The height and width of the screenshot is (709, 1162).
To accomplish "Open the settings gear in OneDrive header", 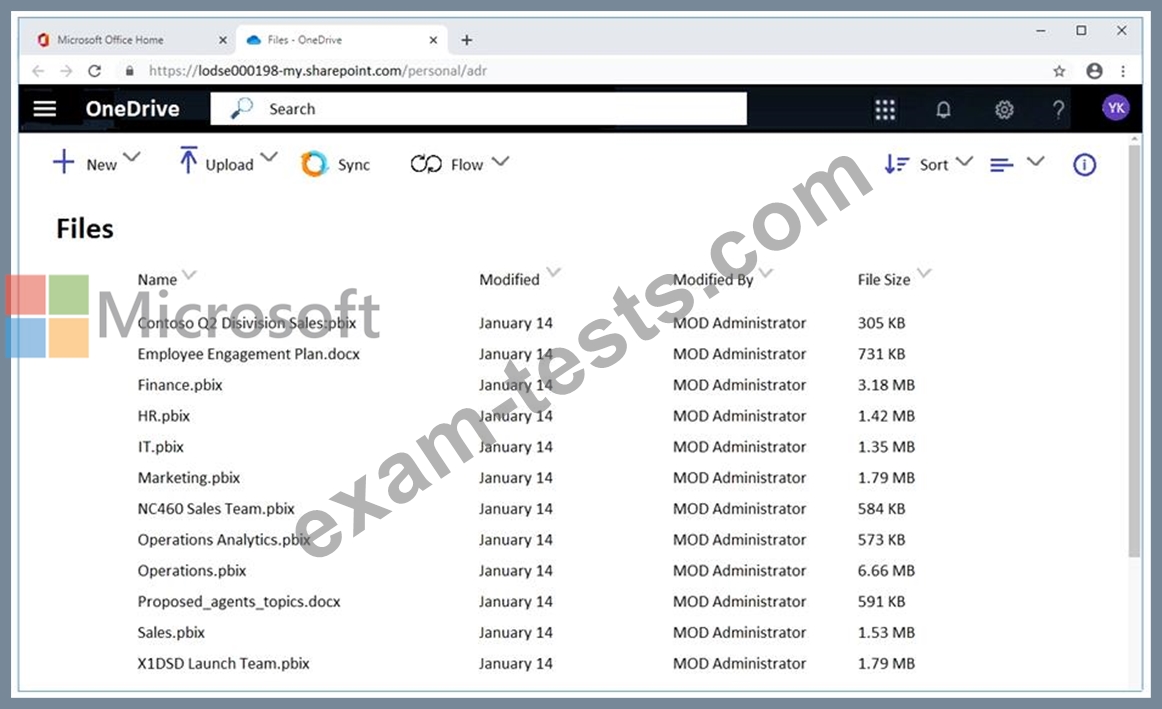I will point(1004,110).
